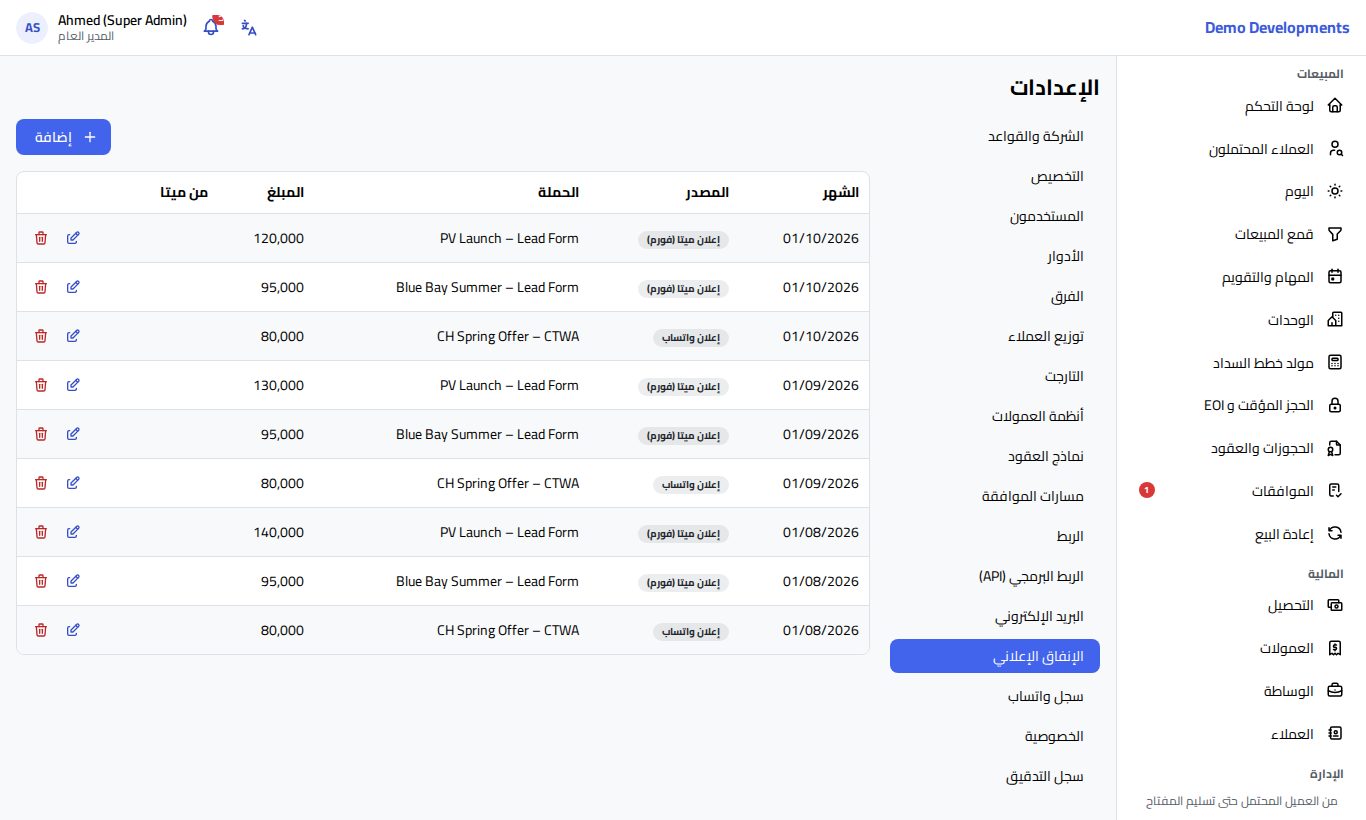
Task: Open سجل واتساب settings tab
Action: coord(994,696)
